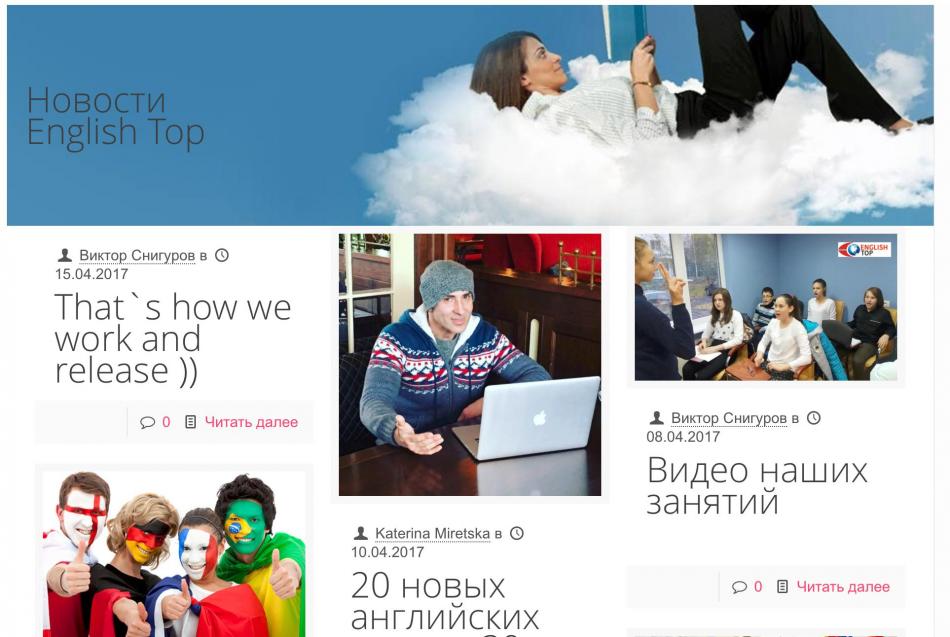Open the 20 новых английских post title
This screenshot has height=637, width=950.
445,602
